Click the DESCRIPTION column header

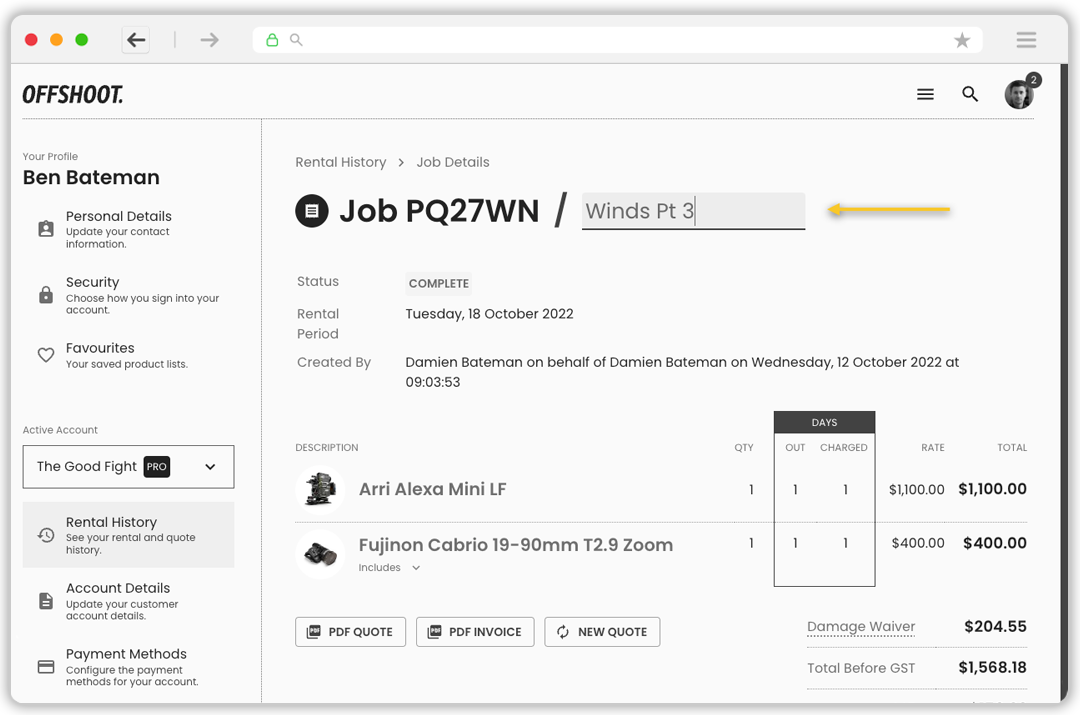(x=326, y=448)
